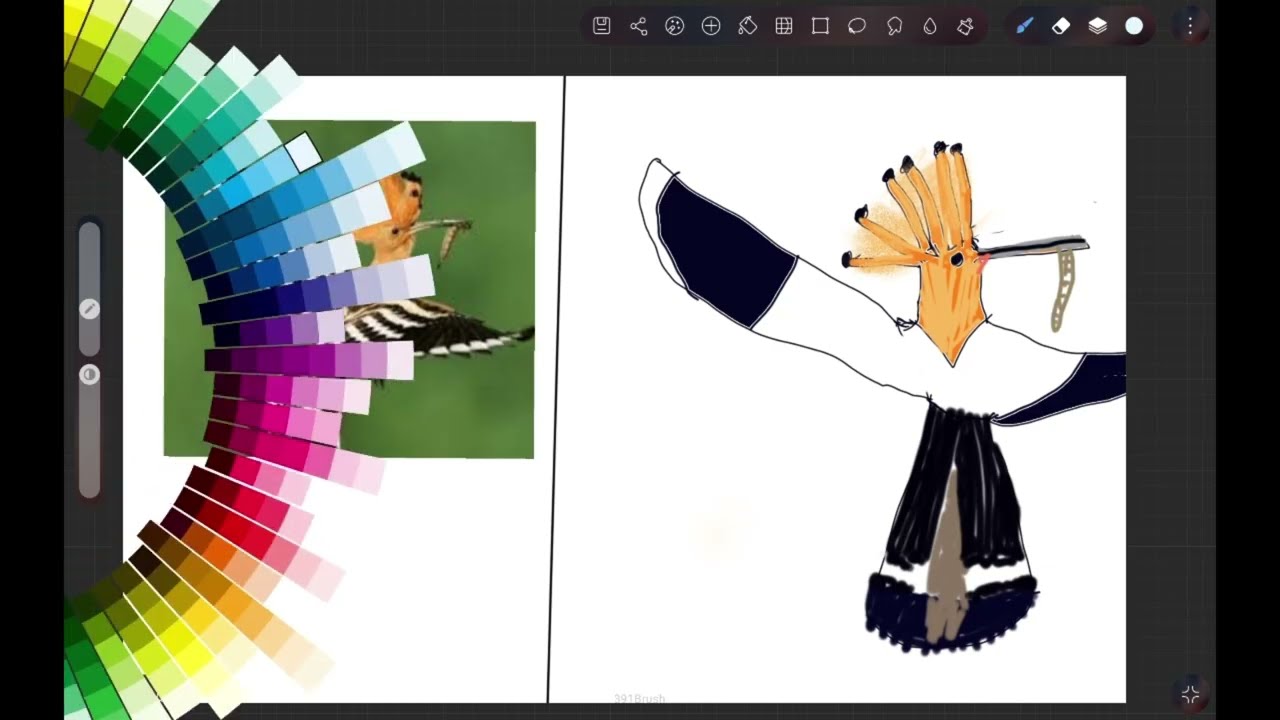
Task: Open the share options
Action: coord(638,26)
